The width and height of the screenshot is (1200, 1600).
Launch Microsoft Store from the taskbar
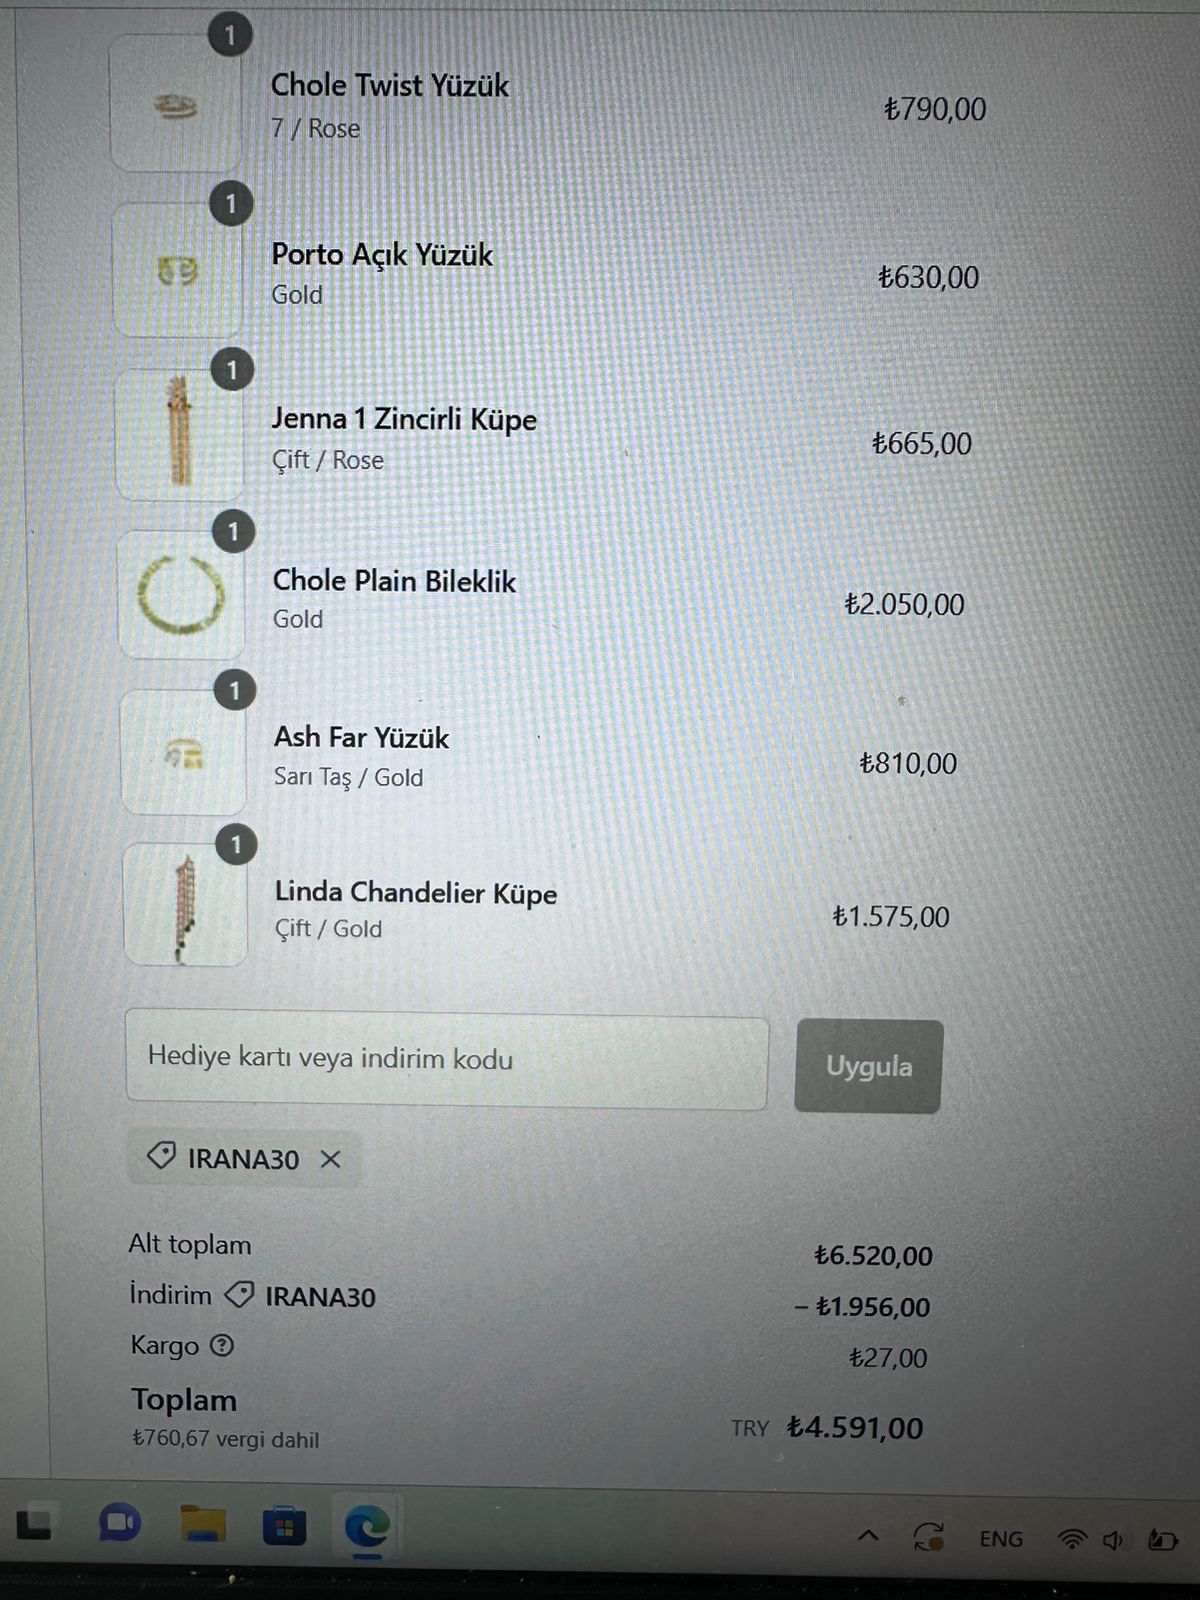(x=285, y=1528)
